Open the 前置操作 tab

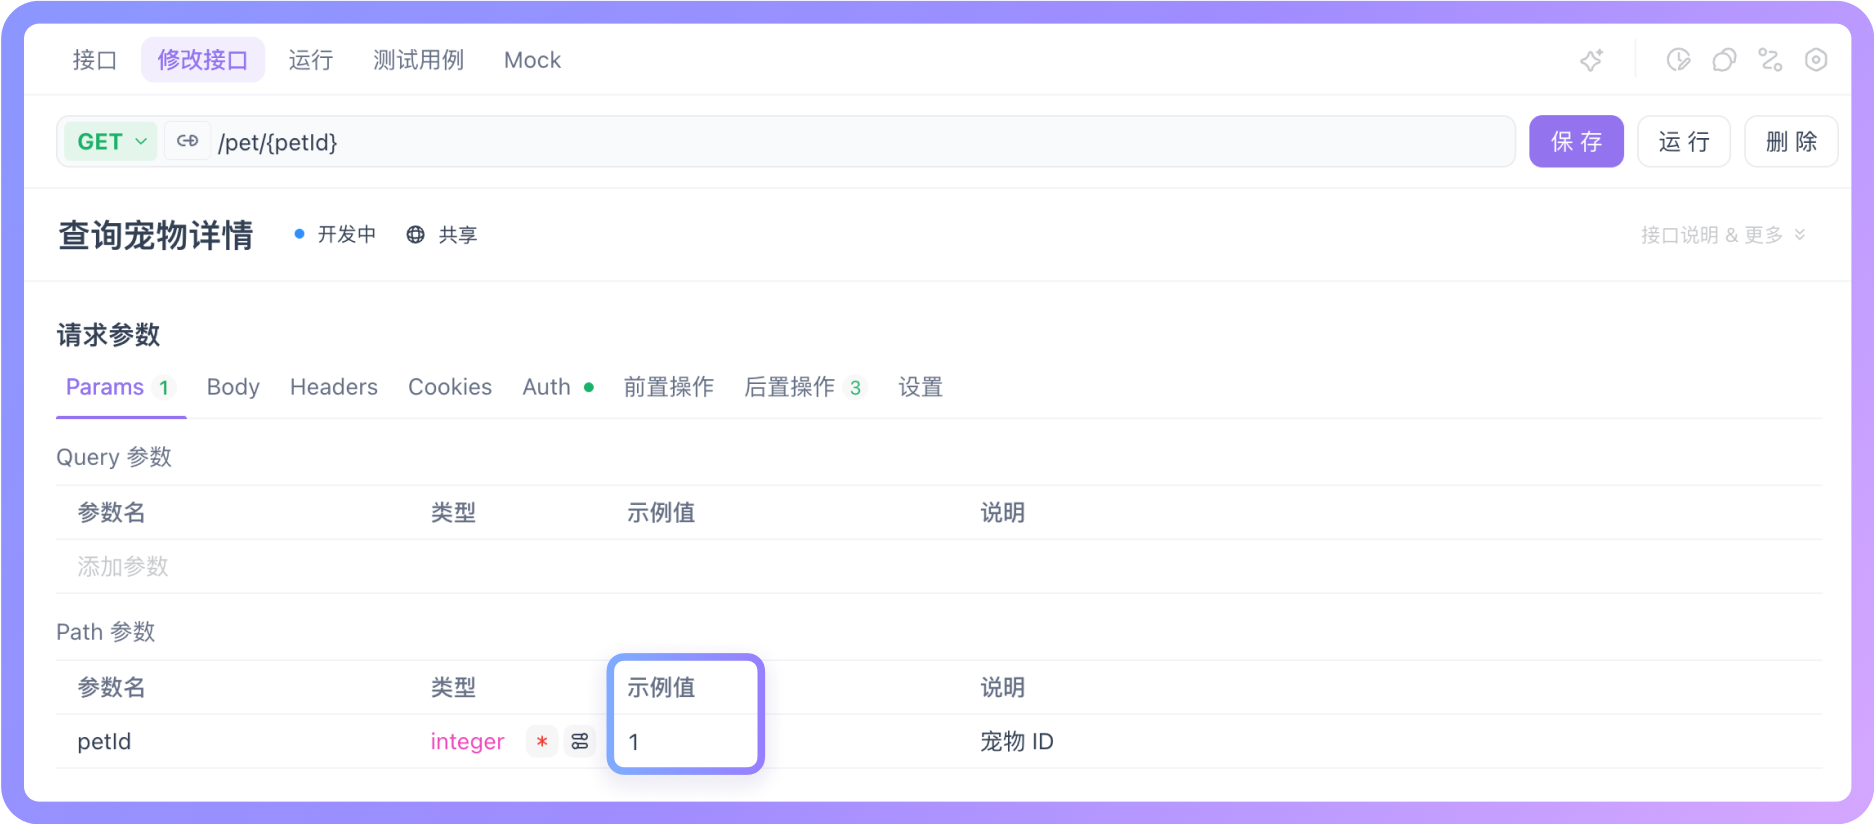pyautogui.click(x=669, y=387)
